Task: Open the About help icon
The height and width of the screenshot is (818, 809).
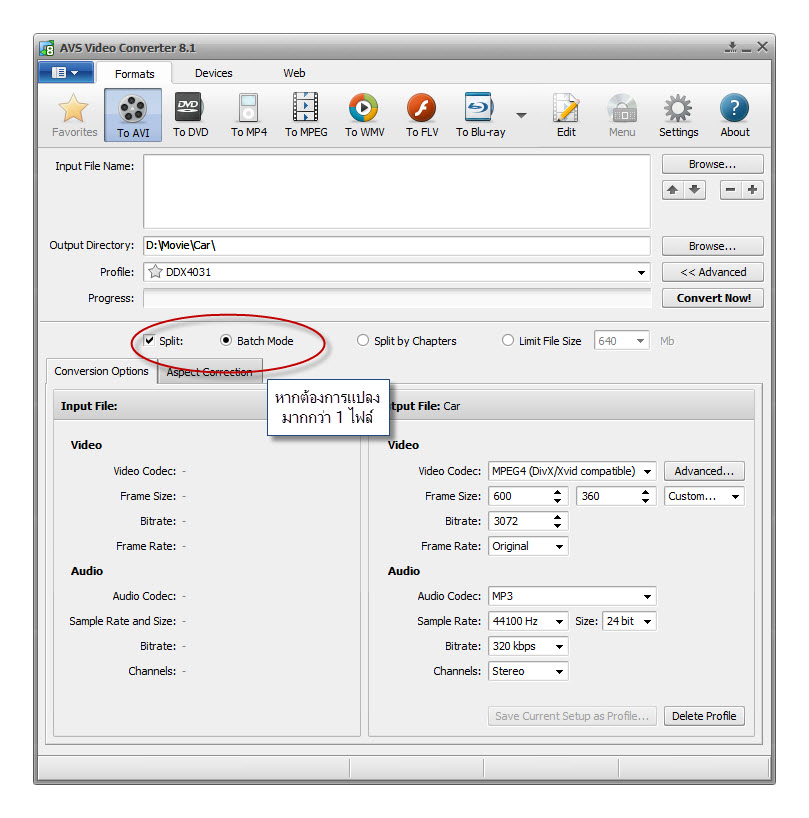Action: pyautogui.click(x=735, y=115)
